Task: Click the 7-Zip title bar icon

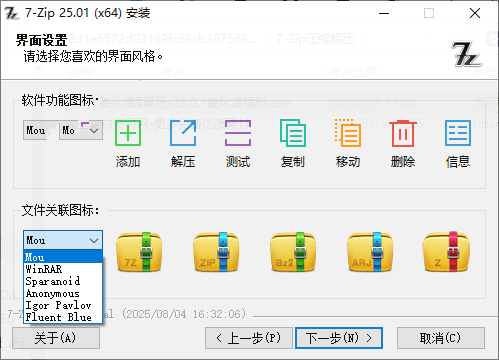Action: [11, 13]
